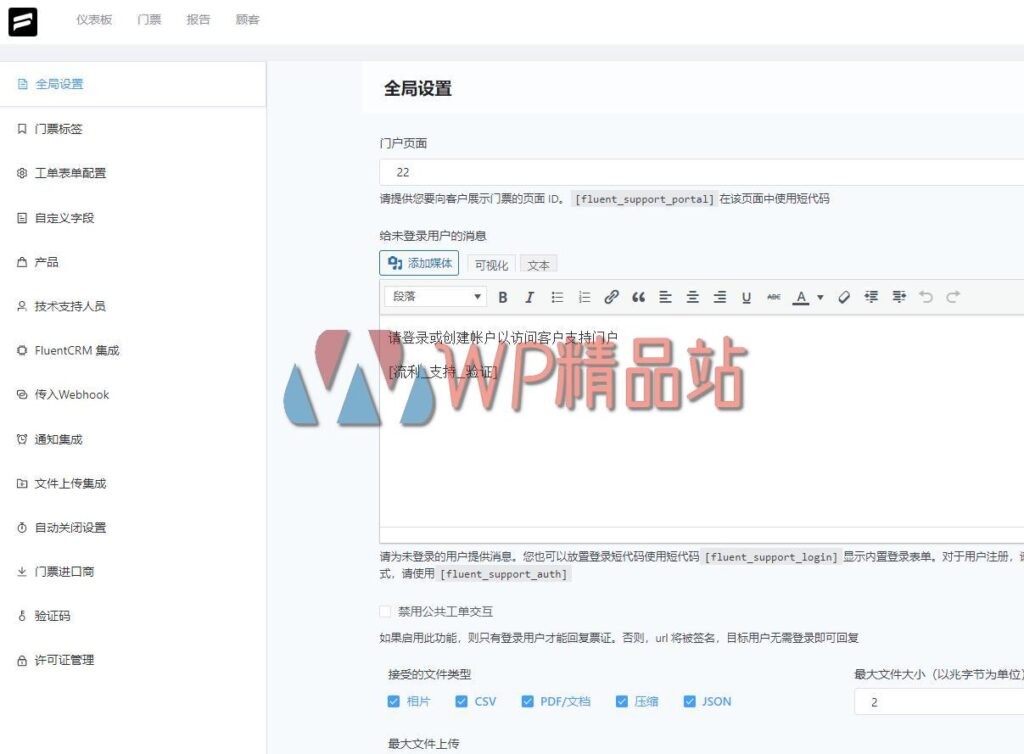This screenshot has height=754, width=1024.
Task: Insert an unordered bullet list
Action: click(556, 297)
